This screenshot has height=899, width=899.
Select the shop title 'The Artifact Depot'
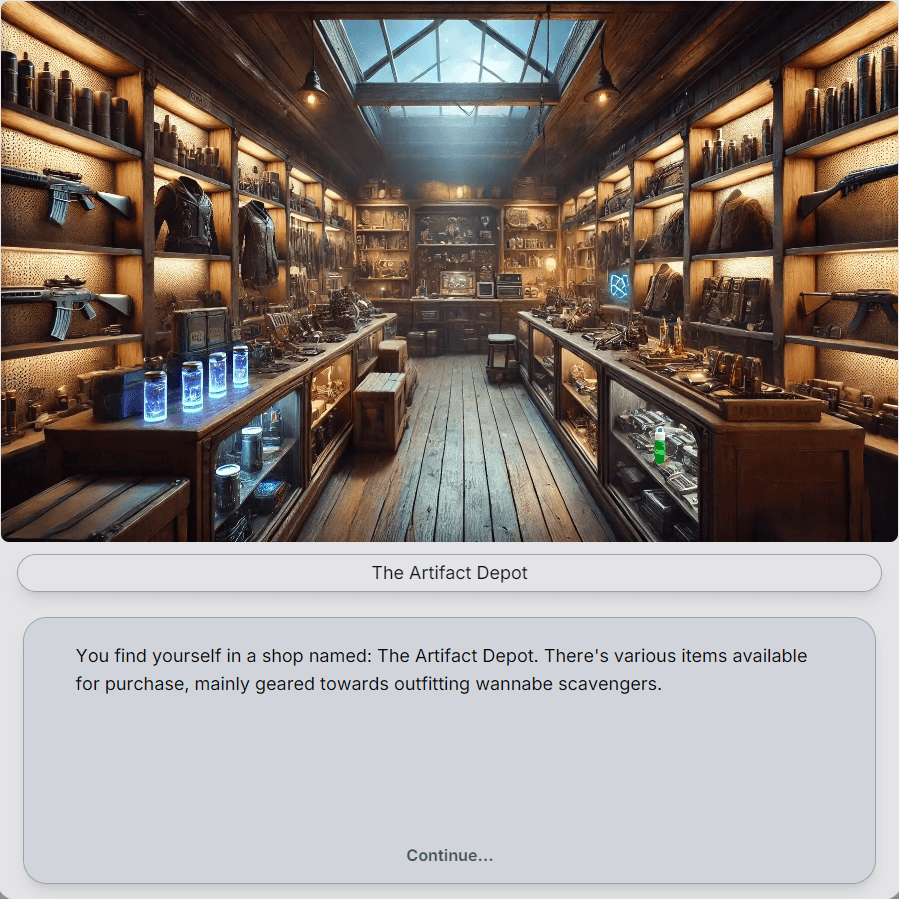tap(448, 572)
